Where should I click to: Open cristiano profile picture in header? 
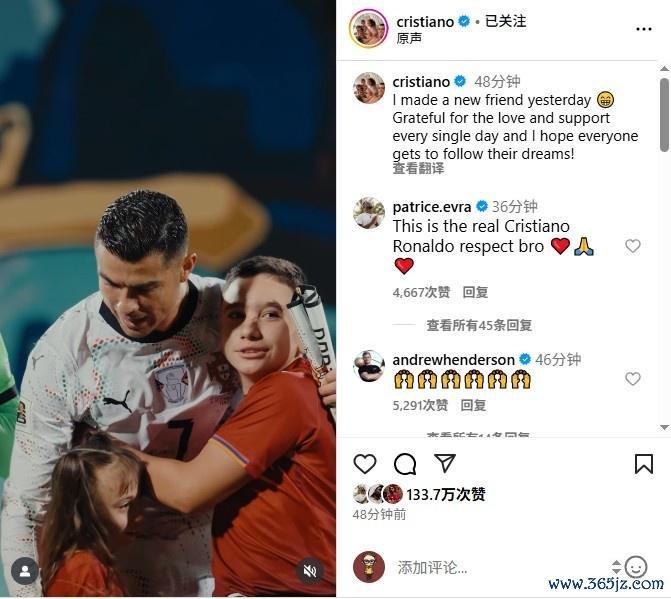(368, 28)
